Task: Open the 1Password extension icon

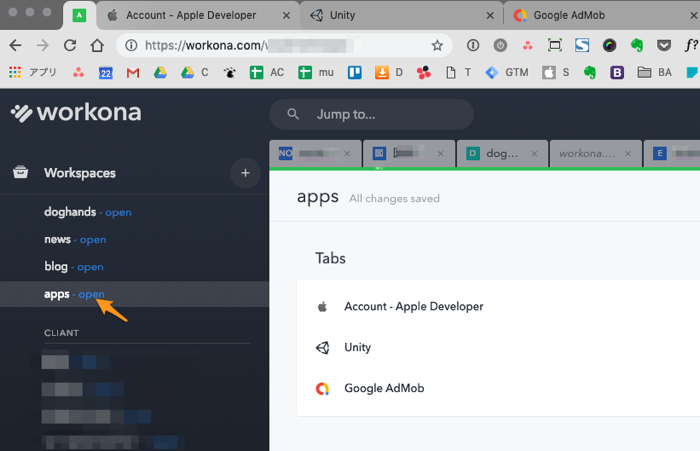Action: [x=473, y=45]
